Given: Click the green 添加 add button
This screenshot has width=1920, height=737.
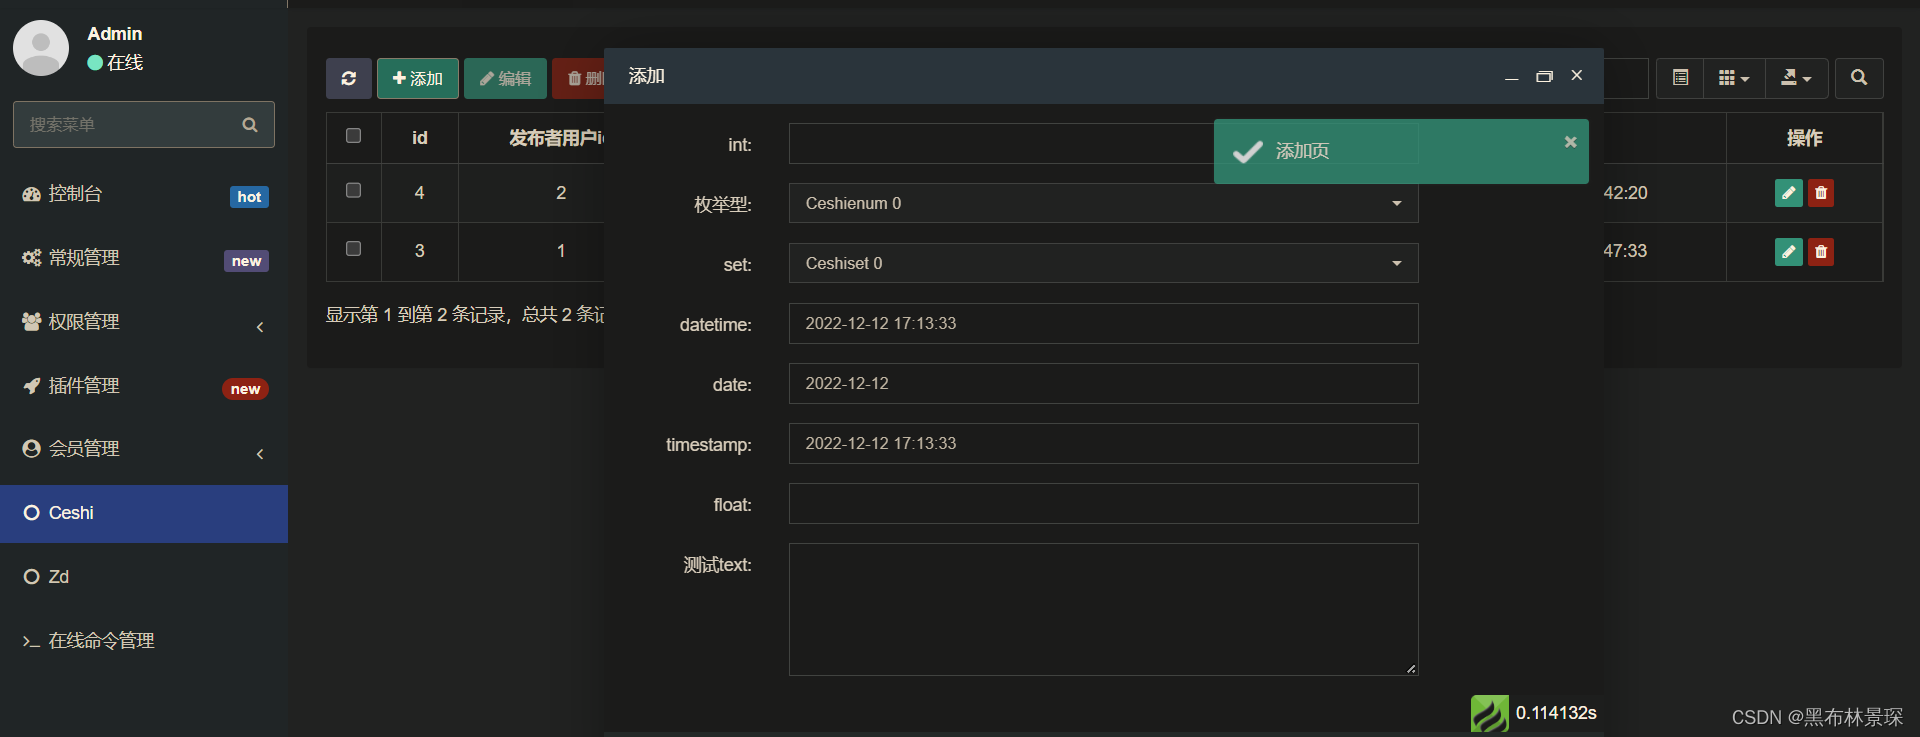Looking at the screenshot, I should [418, 78].
